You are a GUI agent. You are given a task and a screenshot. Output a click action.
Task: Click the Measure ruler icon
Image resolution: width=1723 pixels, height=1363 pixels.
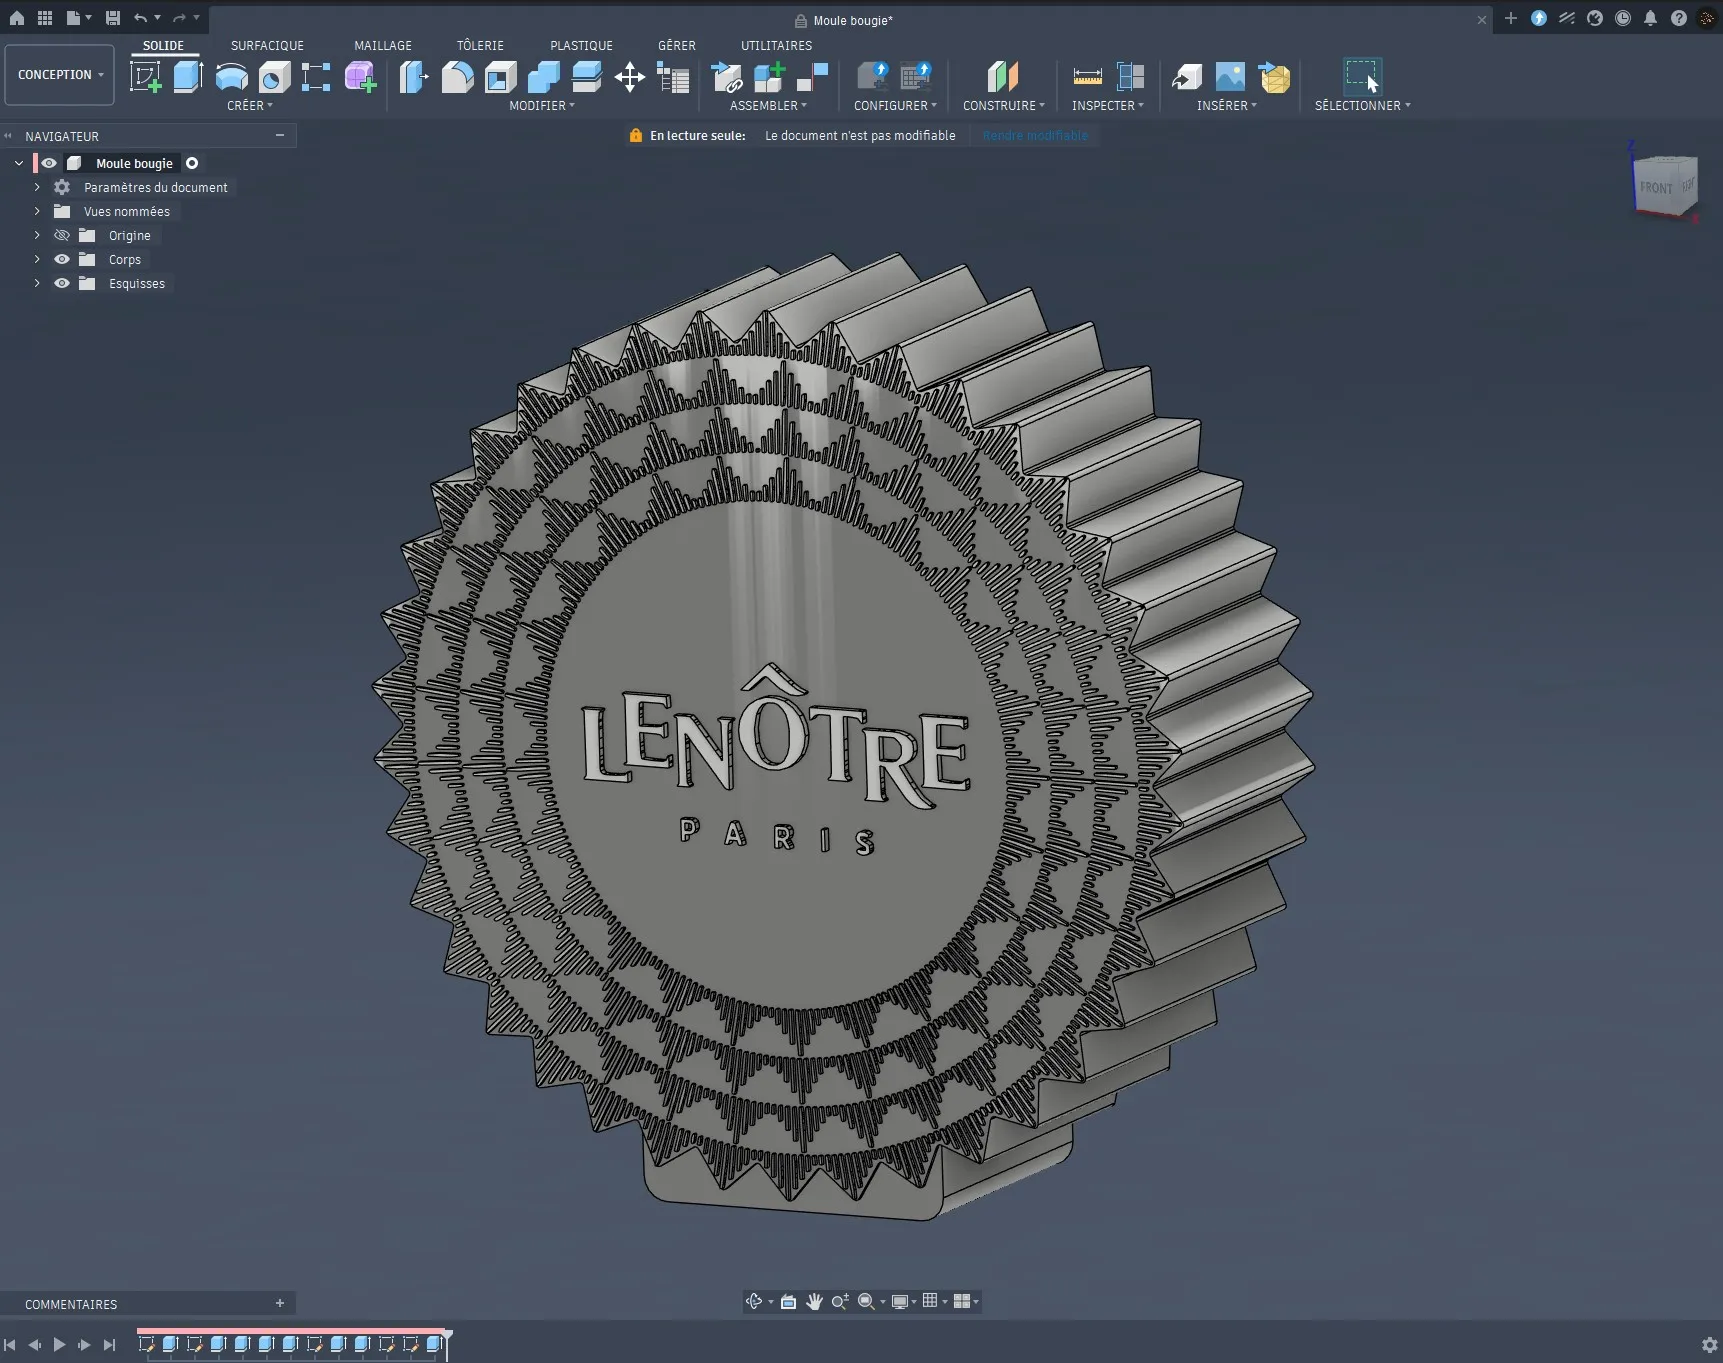click(1087, 77)
